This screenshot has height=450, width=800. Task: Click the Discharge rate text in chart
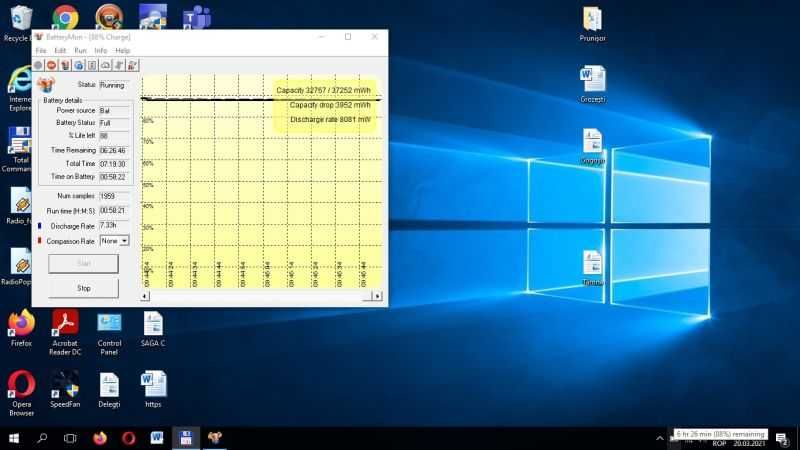pyautogui.click(x=330, y=119)
